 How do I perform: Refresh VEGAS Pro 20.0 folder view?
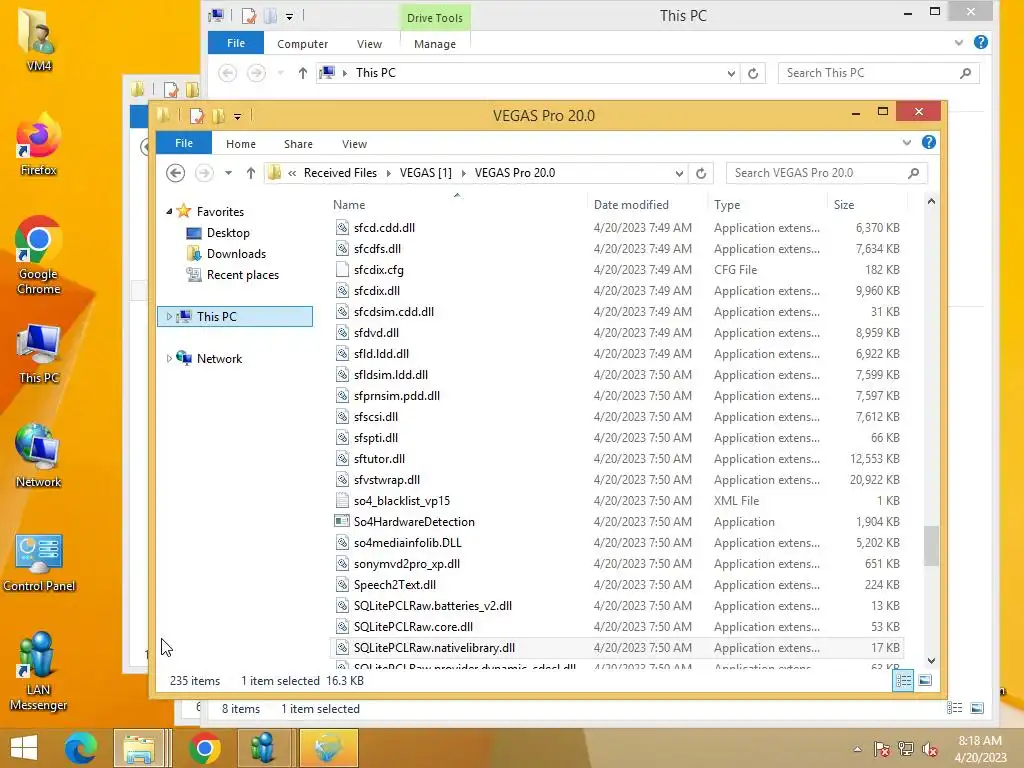(x=701, y=173)
